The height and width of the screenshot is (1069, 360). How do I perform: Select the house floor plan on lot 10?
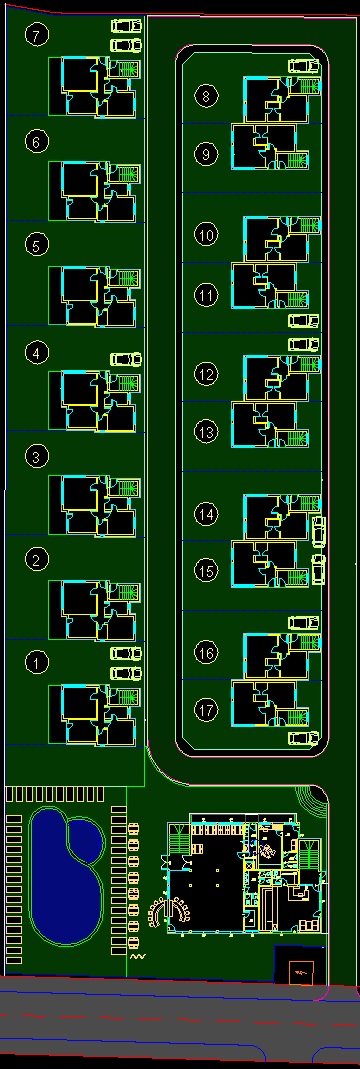coord(282,239)
